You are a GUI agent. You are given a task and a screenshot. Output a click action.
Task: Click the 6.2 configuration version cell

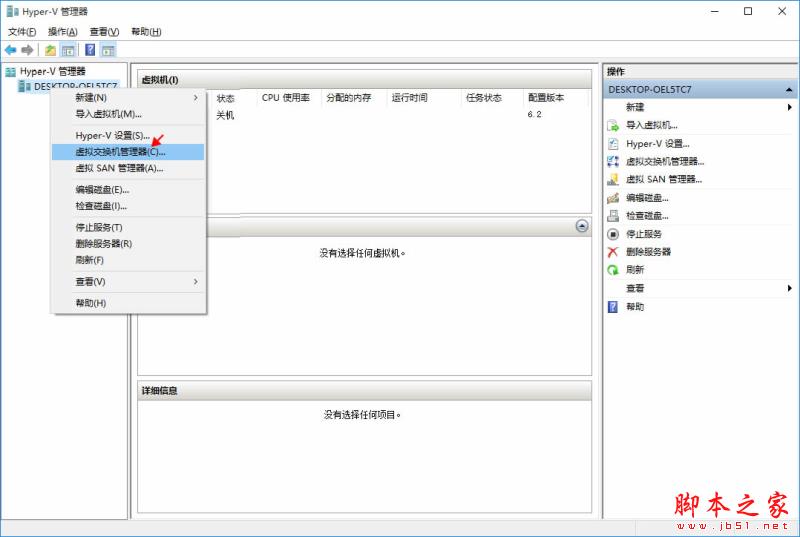534,115
